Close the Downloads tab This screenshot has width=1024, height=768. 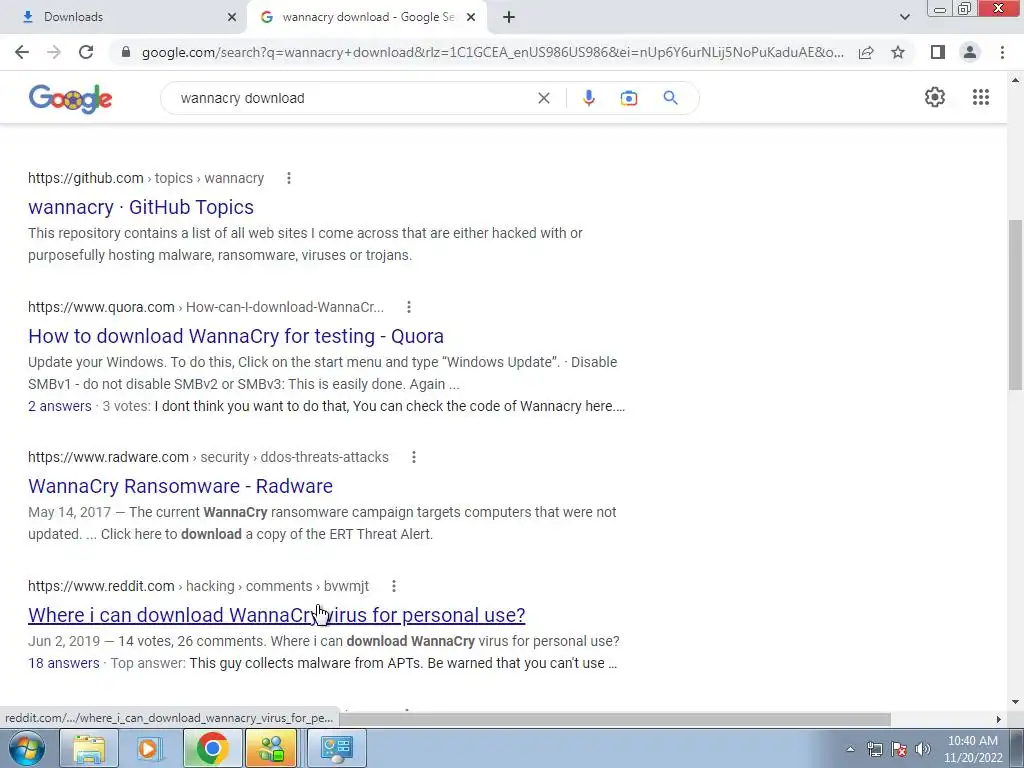[232, 17]
